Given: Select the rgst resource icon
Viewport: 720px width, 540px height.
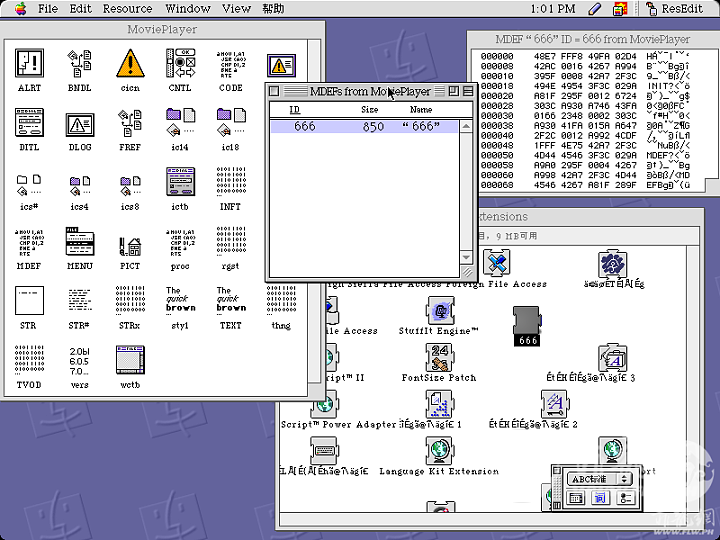Looking at the screenshot, I should [231, 241].
